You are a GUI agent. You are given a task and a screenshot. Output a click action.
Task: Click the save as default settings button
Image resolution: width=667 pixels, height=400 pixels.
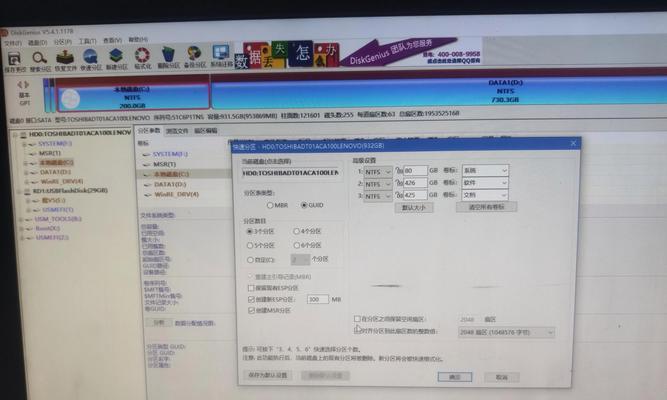(268, 375)
